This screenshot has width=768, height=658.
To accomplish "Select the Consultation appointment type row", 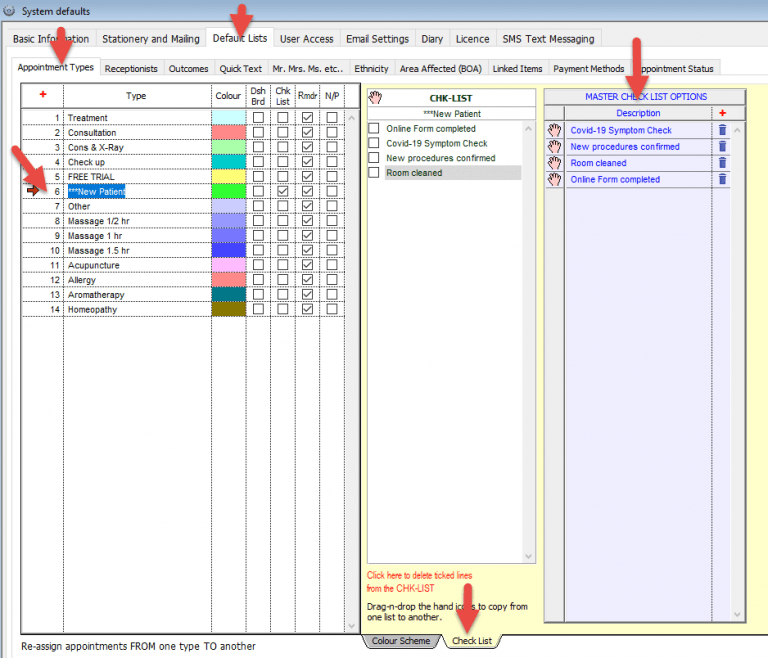I will 137,132.
